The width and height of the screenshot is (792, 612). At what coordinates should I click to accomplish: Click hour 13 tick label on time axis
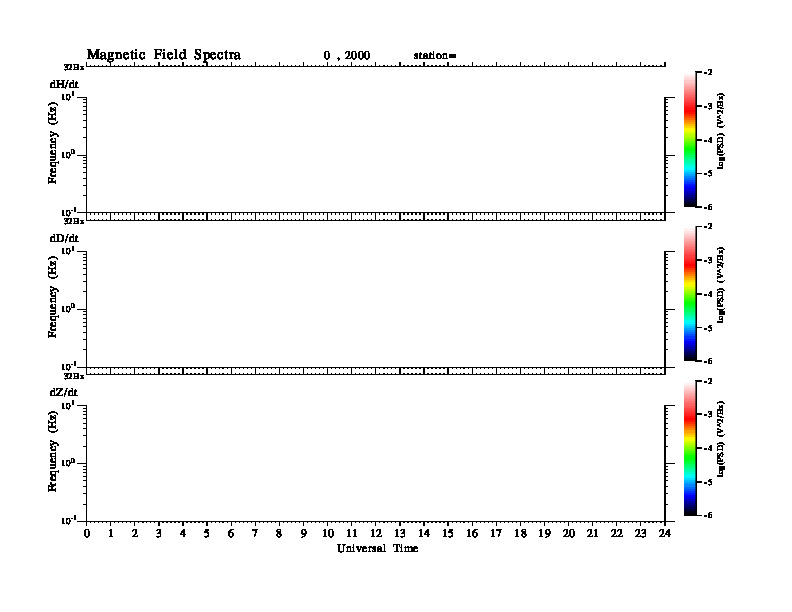pos(400,534)
